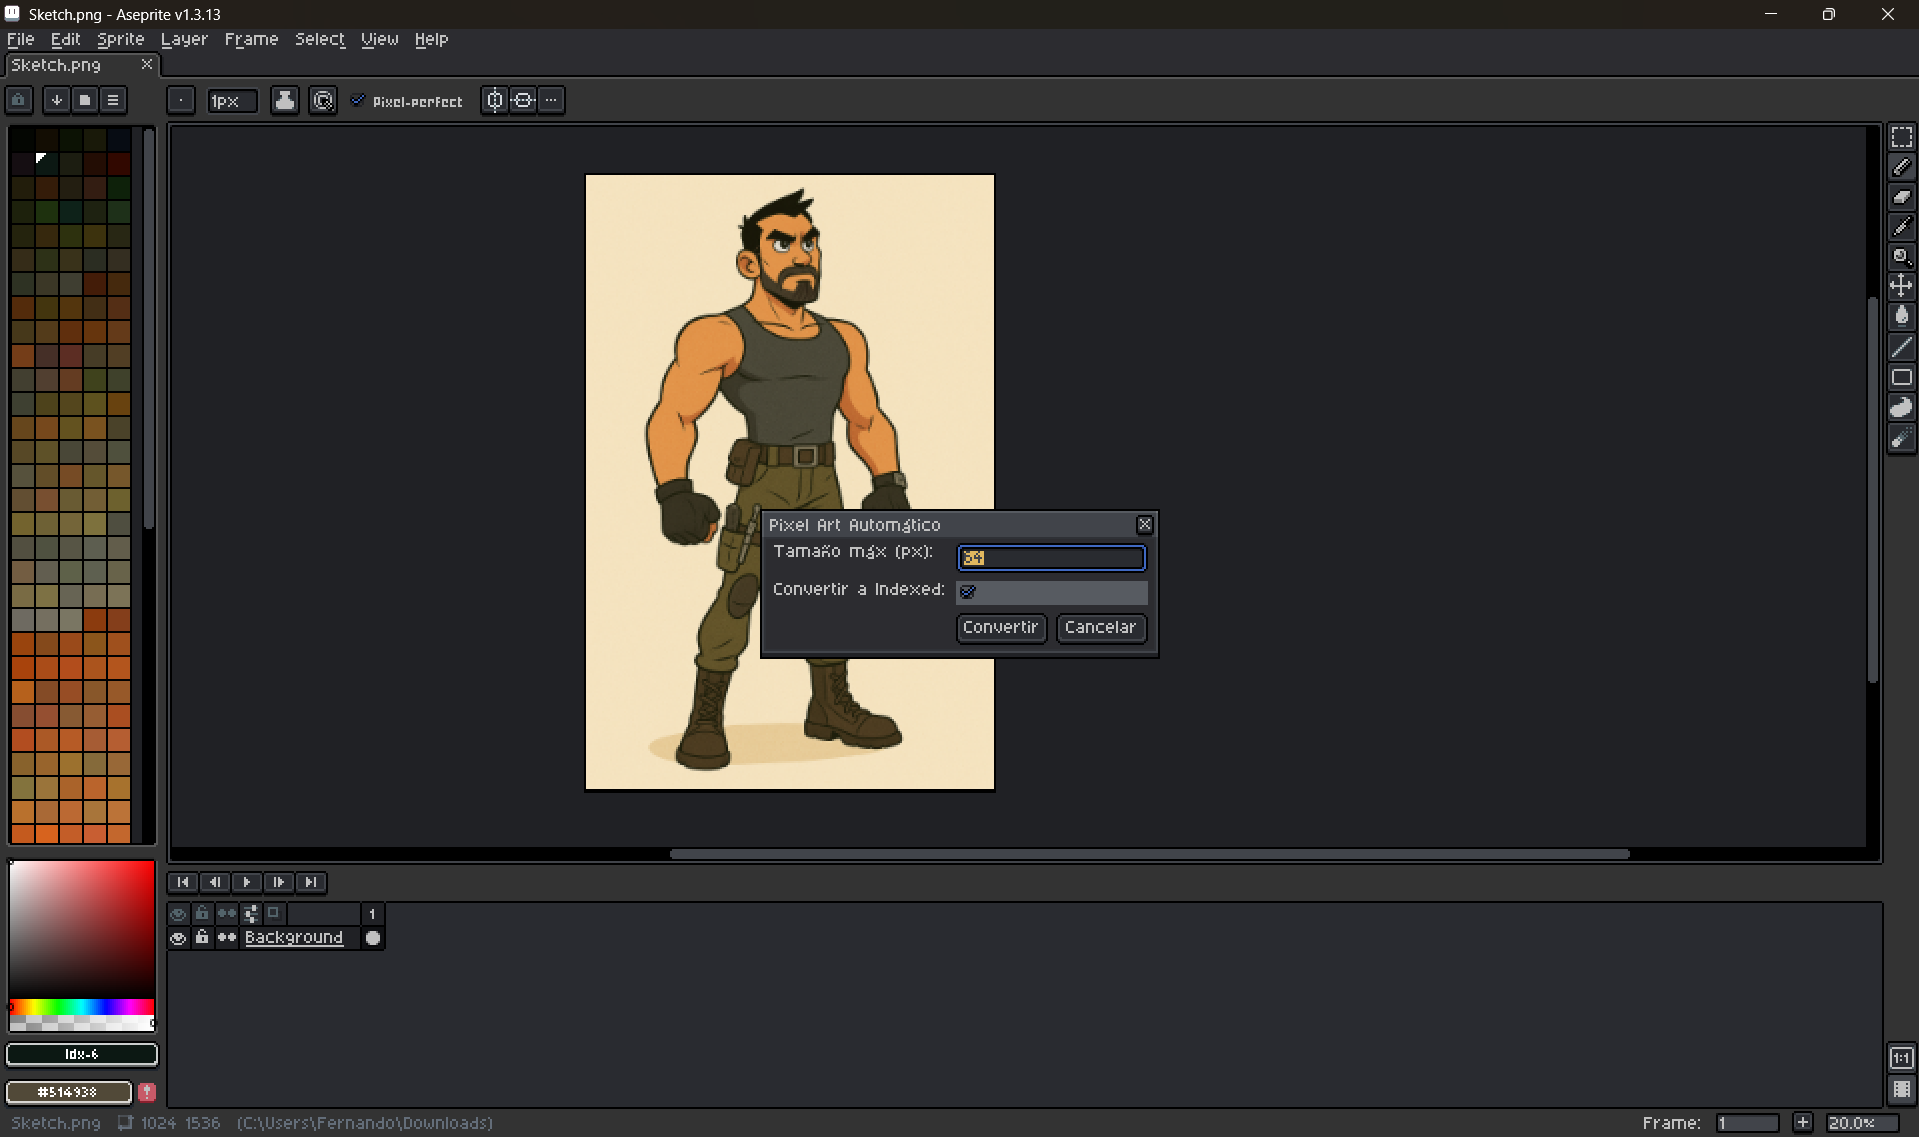Play the animation
Viewport: 1919px width, 1137px height.
246,882
